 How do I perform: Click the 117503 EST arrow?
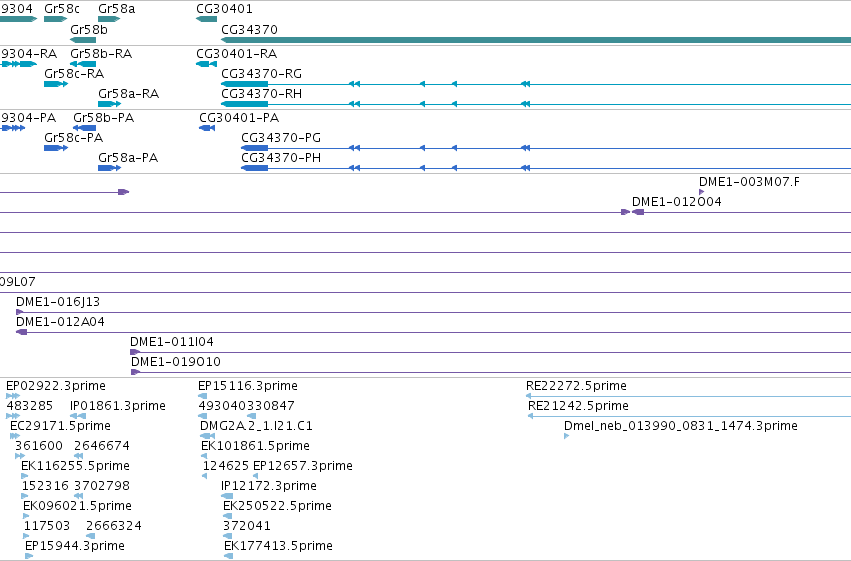click(x=27, y=536)
